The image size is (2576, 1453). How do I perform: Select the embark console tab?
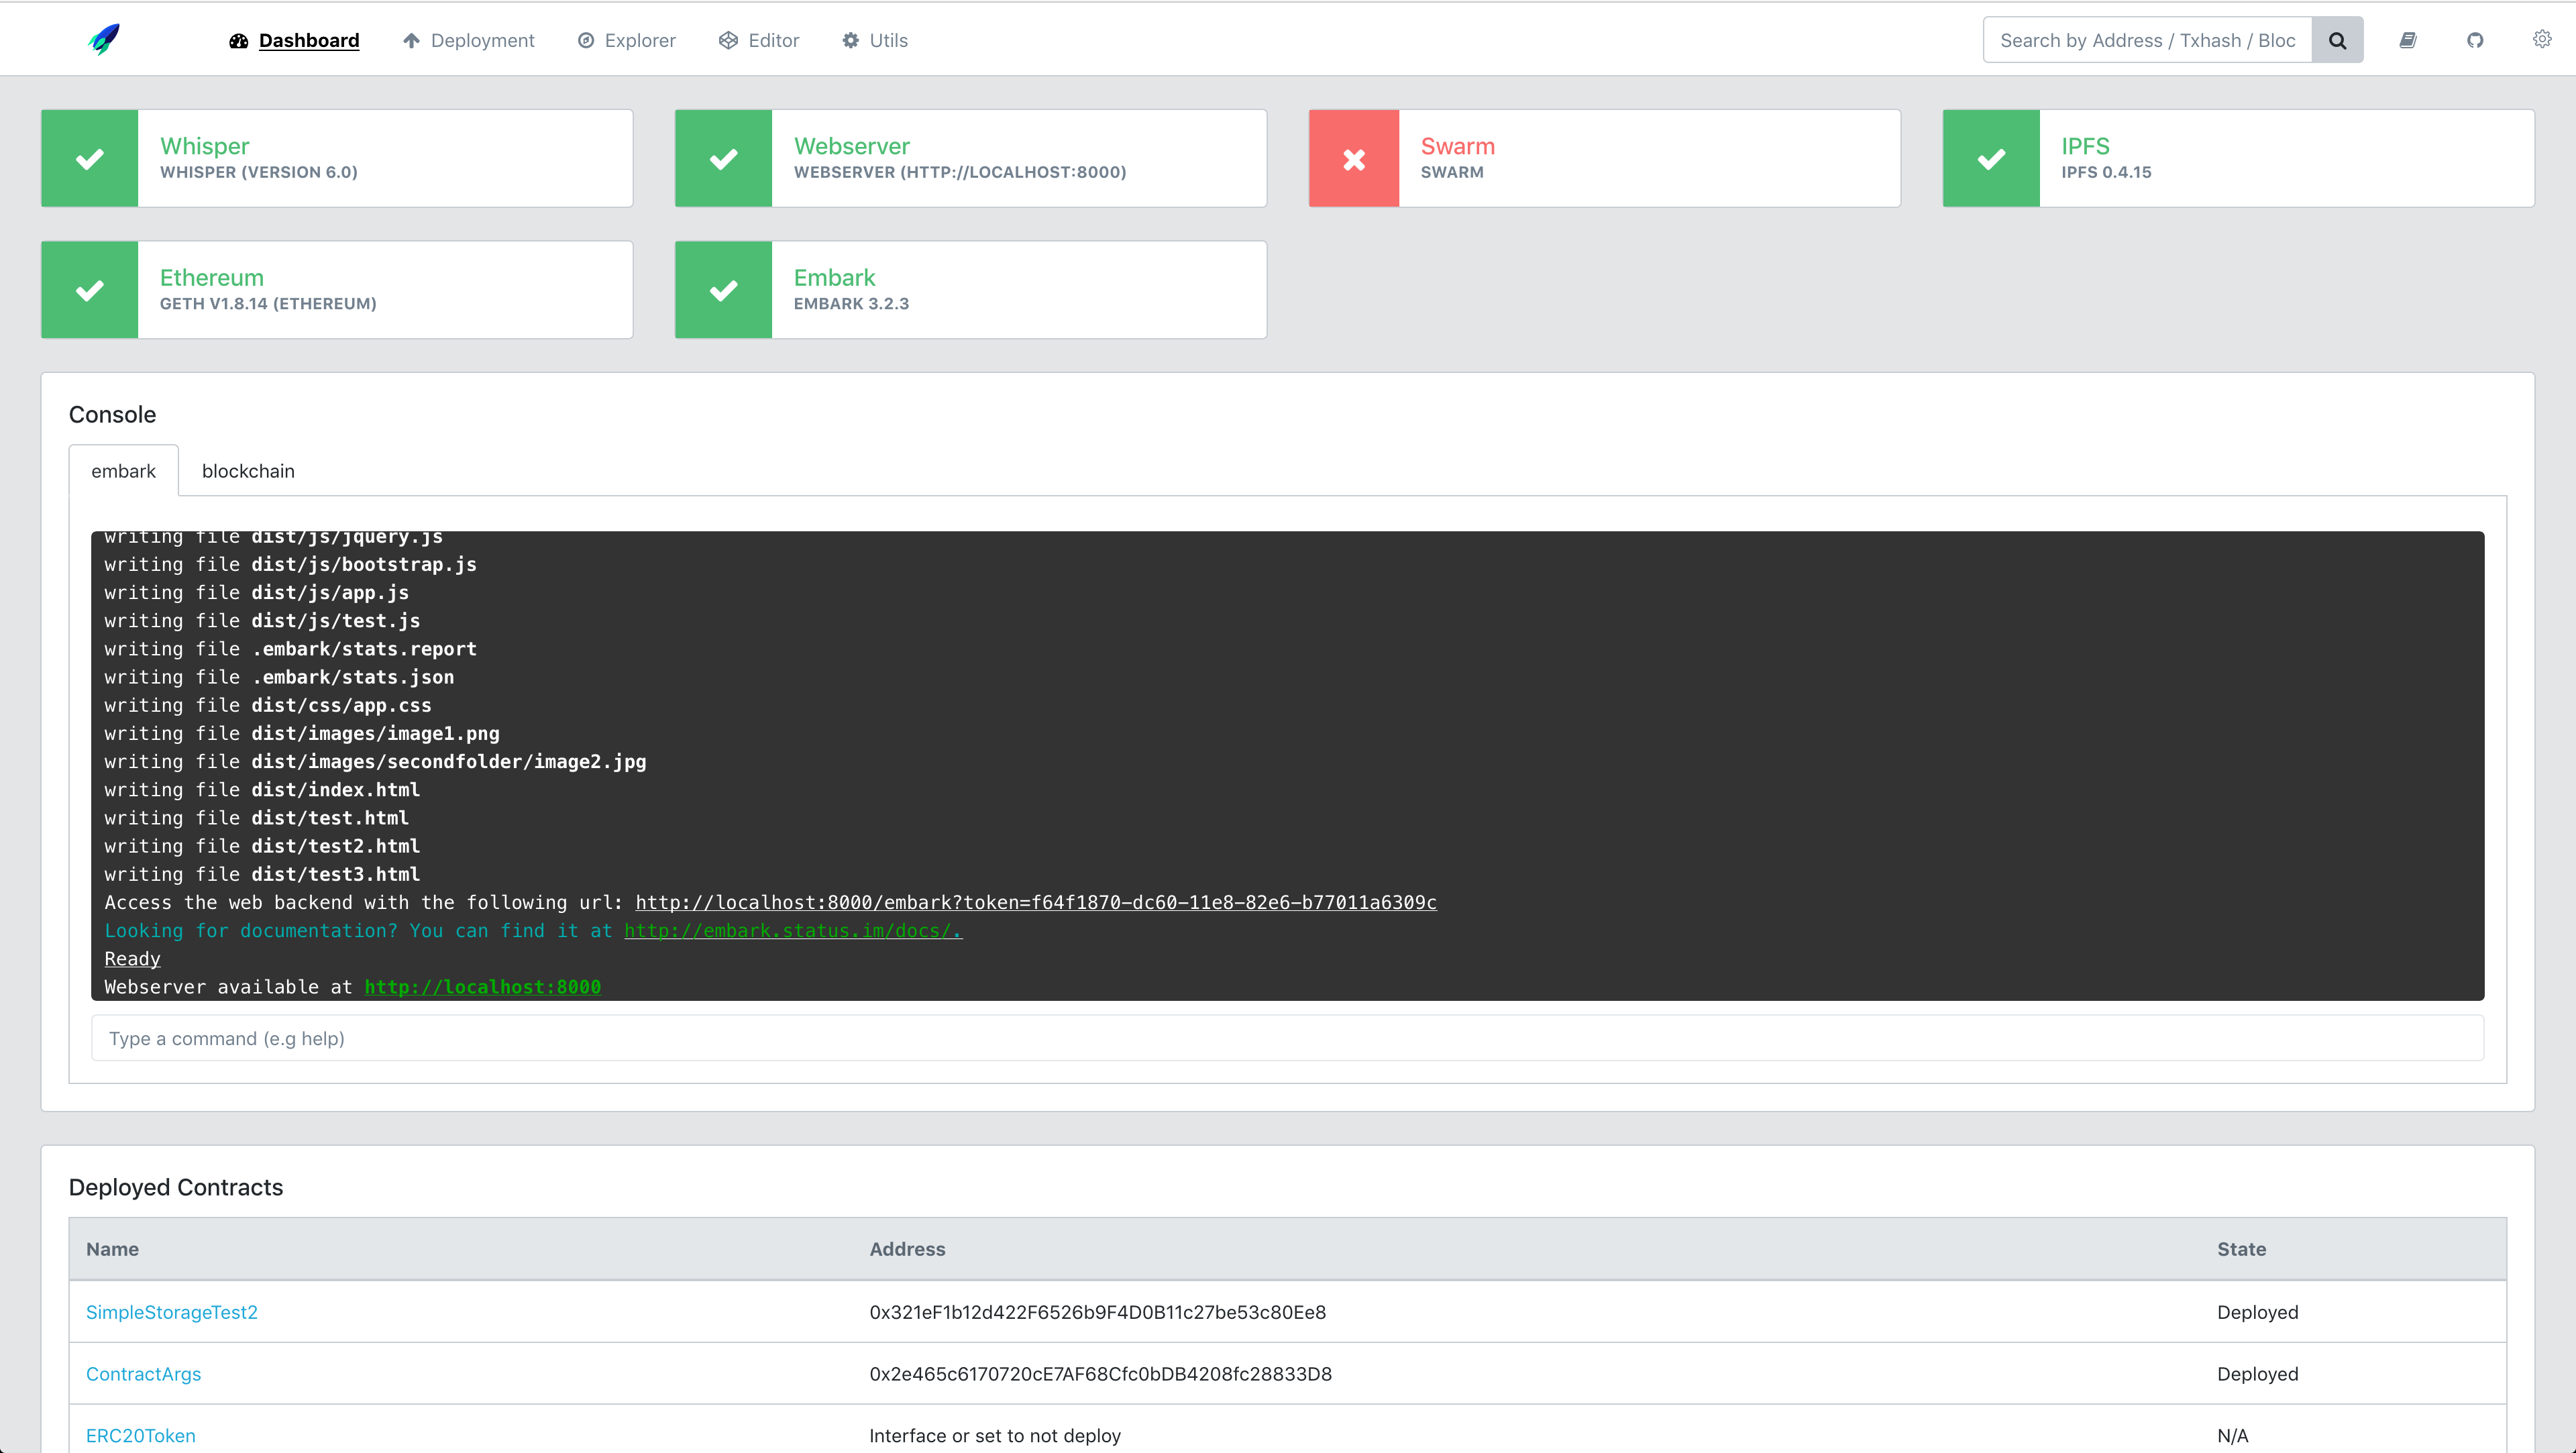coord(124,471)
